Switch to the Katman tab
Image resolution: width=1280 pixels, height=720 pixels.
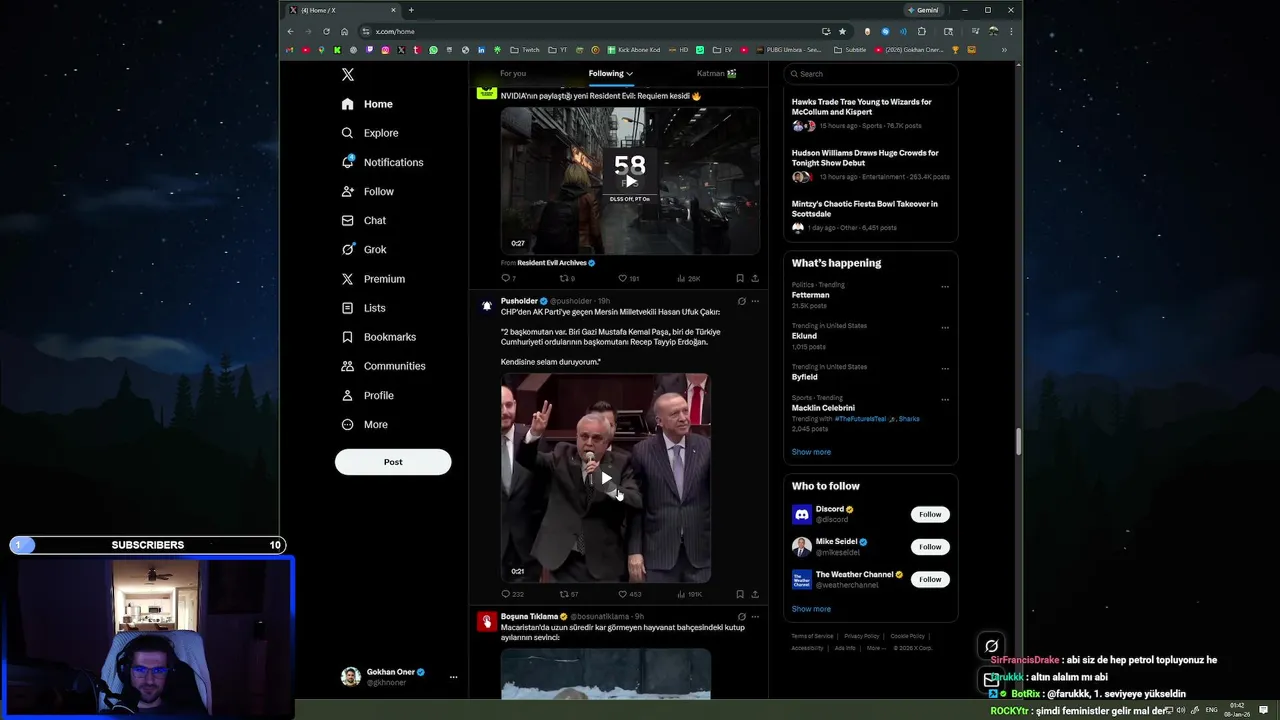point(716,73)
